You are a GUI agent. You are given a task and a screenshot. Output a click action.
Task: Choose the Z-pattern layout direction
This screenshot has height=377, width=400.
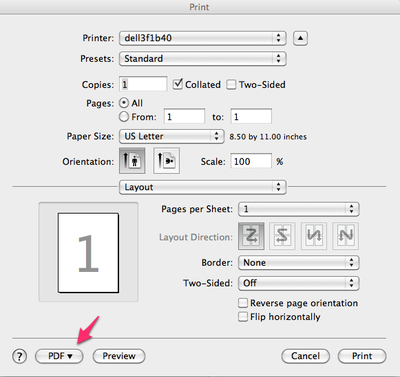251,236
